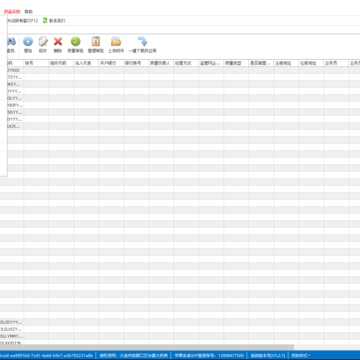This screenshot has width=360, height=360.
Task: Click the 开户银行 column header
Action: (x=111, y=63)
